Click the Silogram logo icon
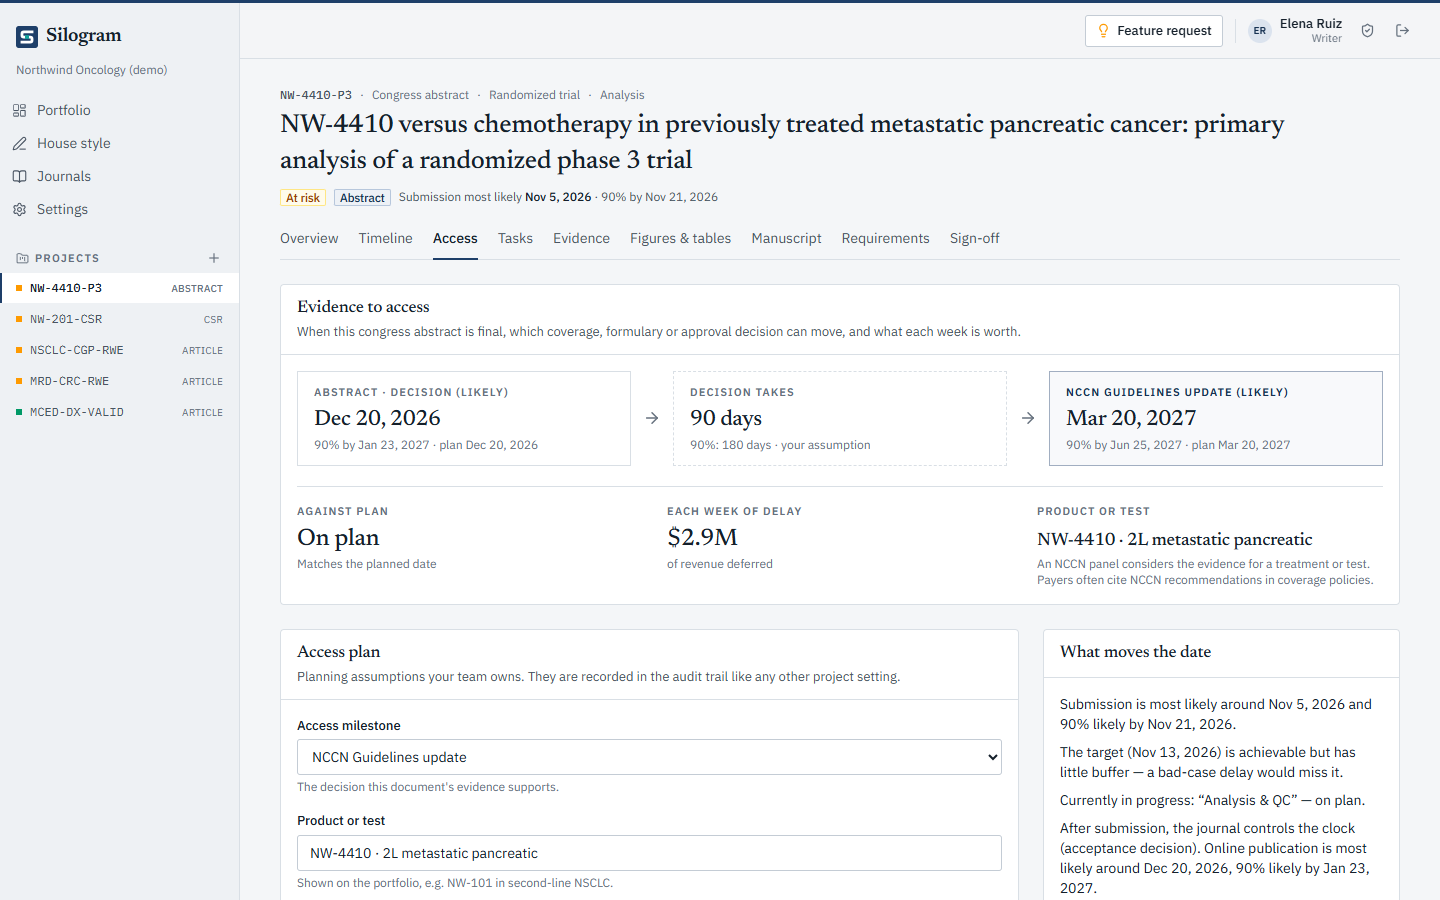The width and height of the screenshot is (1440, 900). (27, 37)
